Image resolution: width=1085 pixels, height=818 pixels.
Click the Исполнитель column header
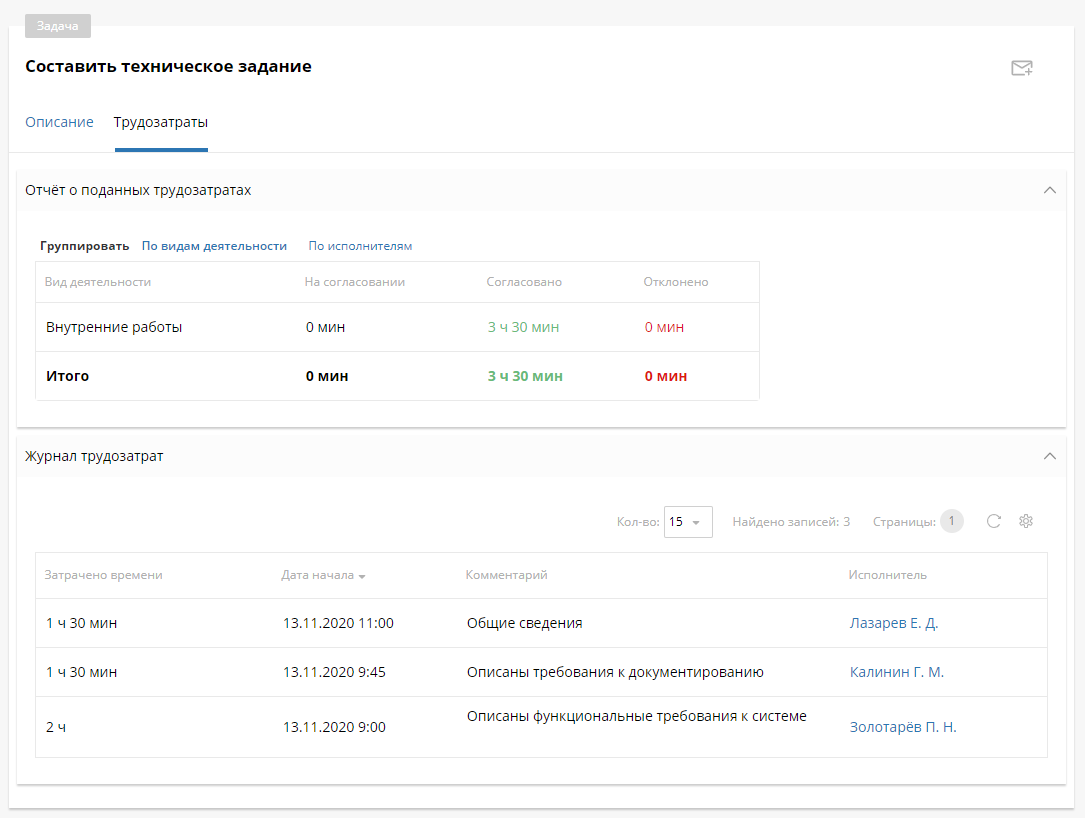coord(887,575)
